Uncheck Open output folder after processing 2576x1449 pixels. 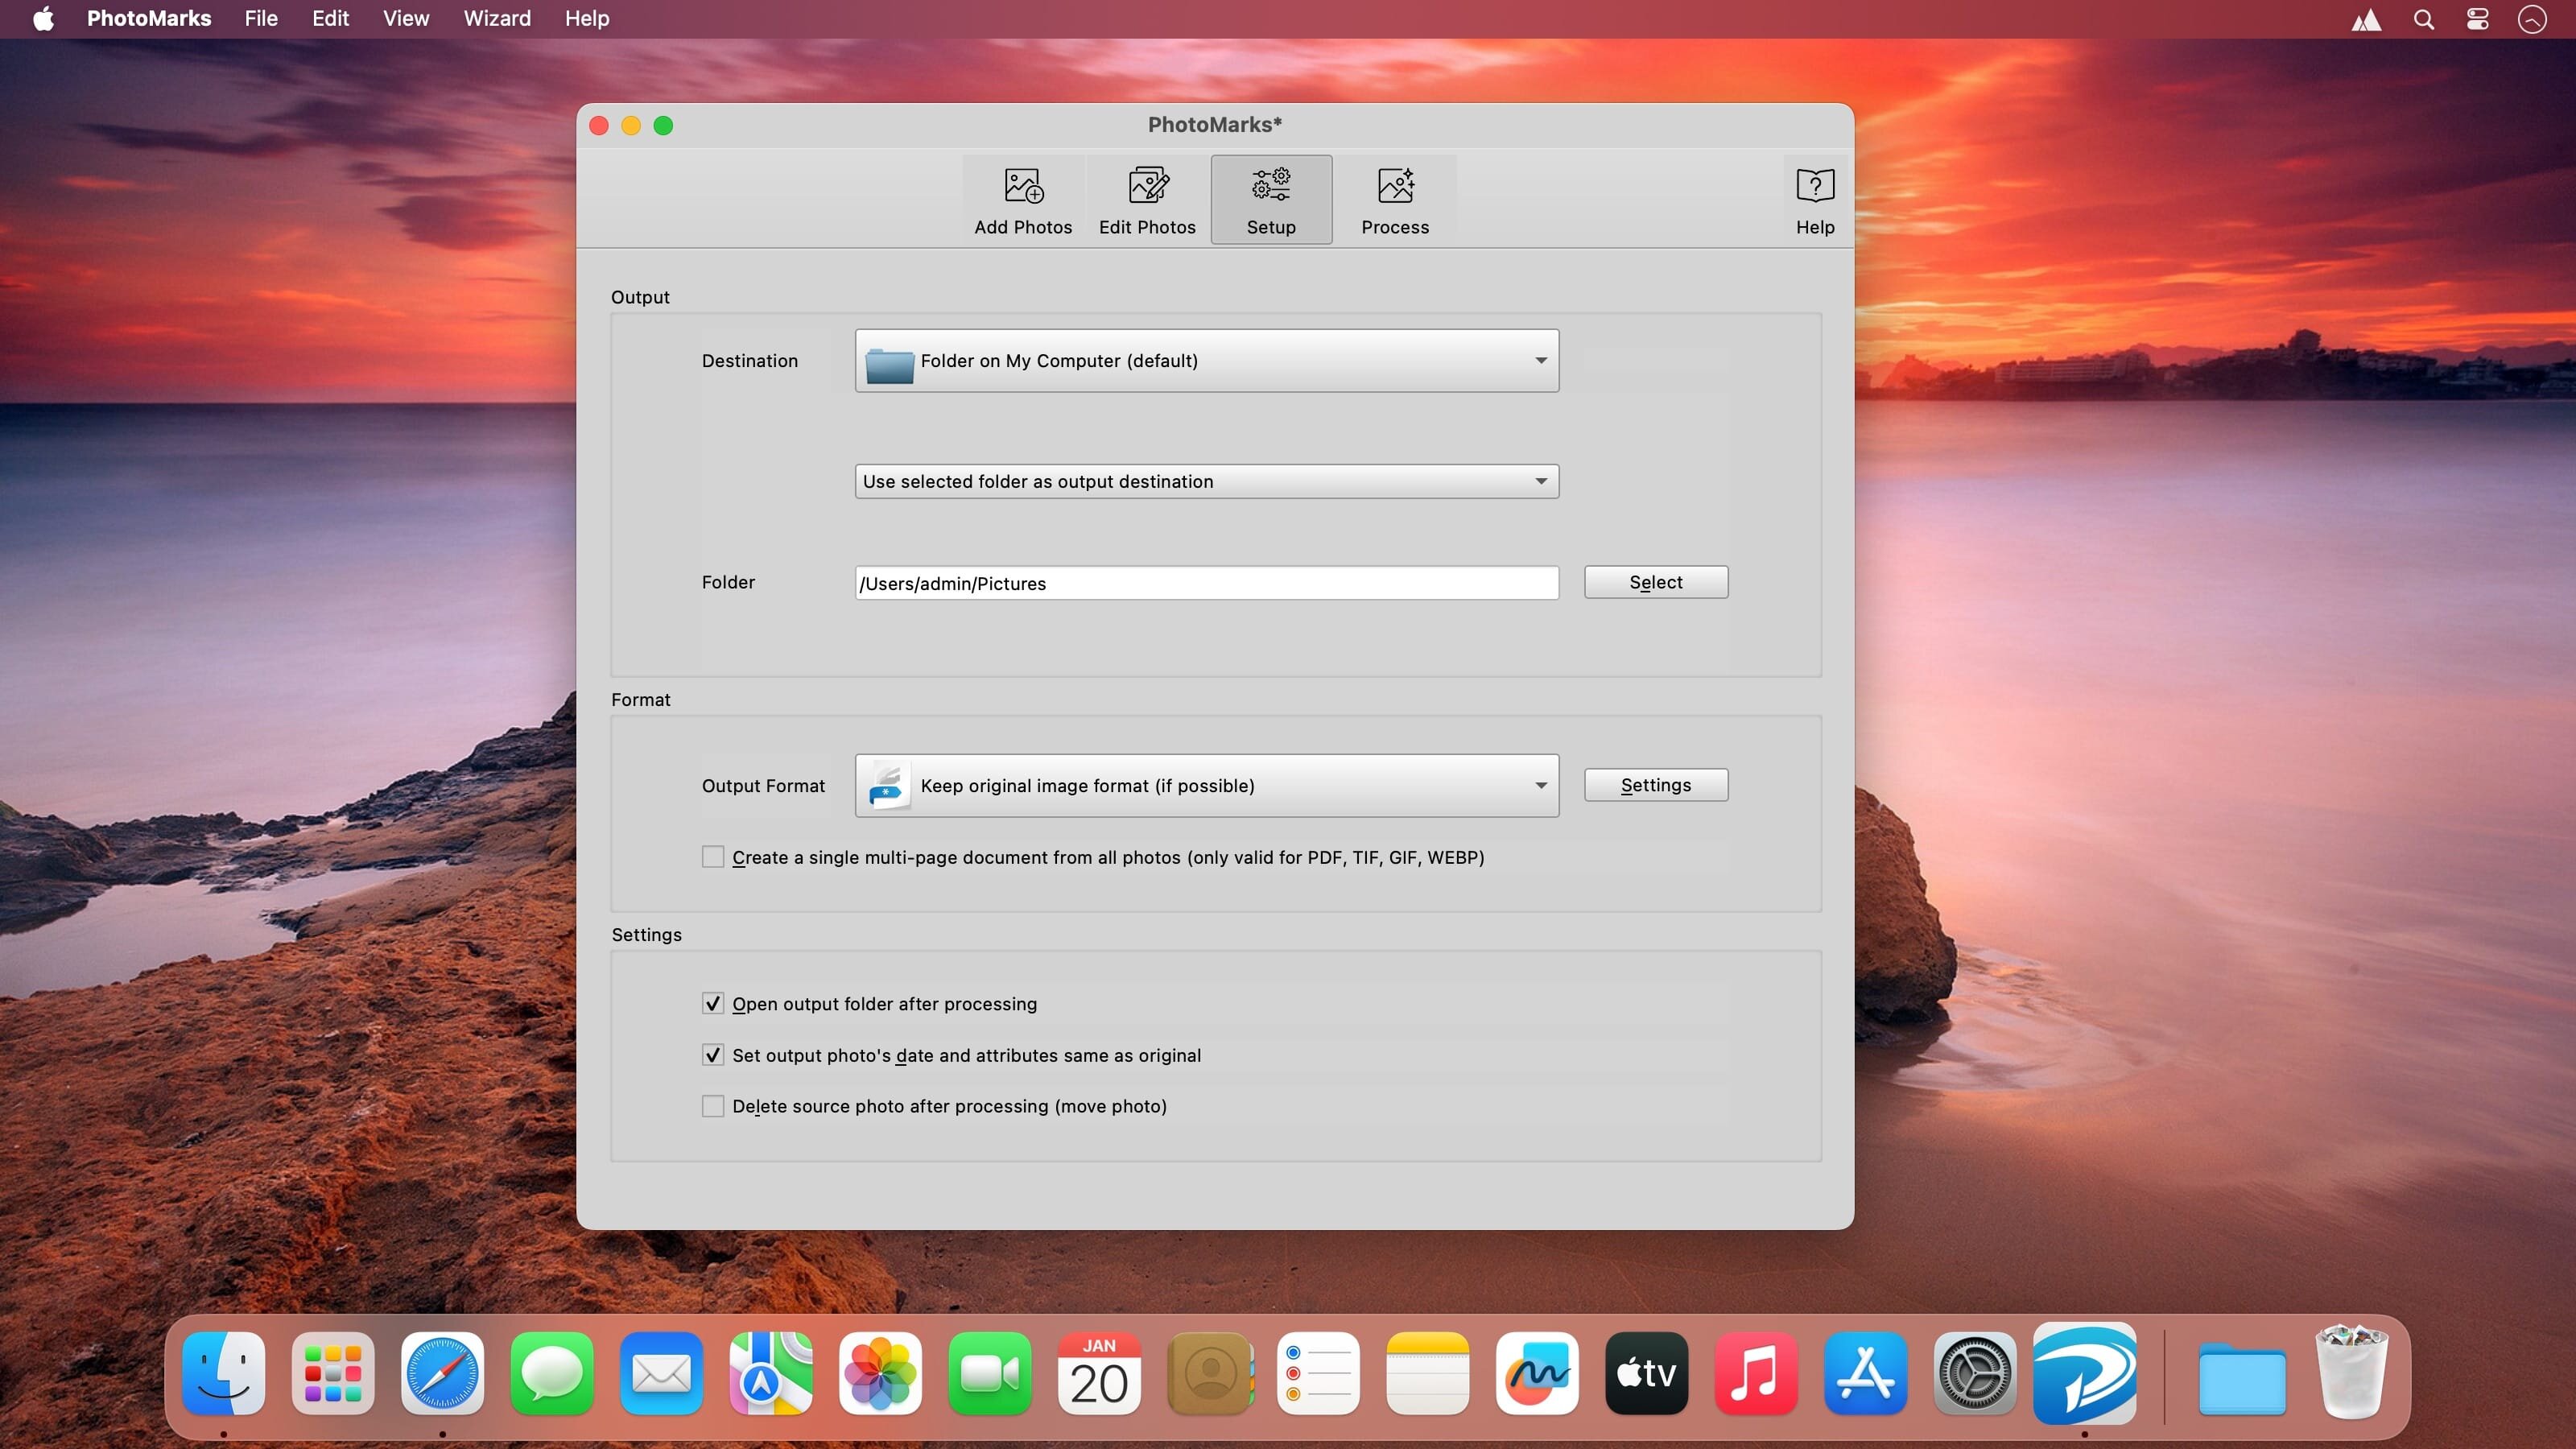(x=713, y=1003)
